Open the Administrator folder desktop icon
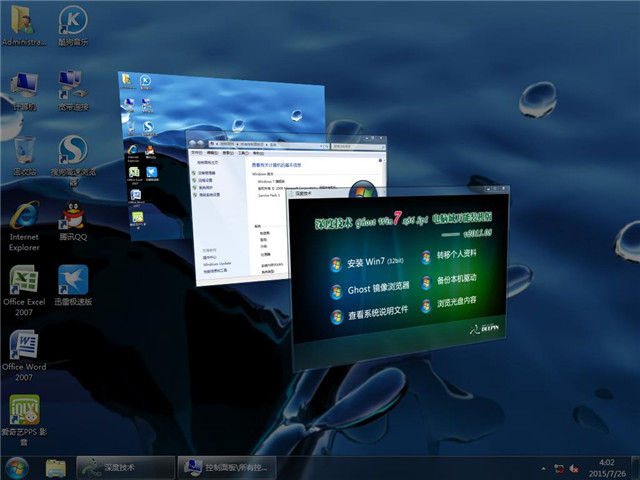 point(24,24)
